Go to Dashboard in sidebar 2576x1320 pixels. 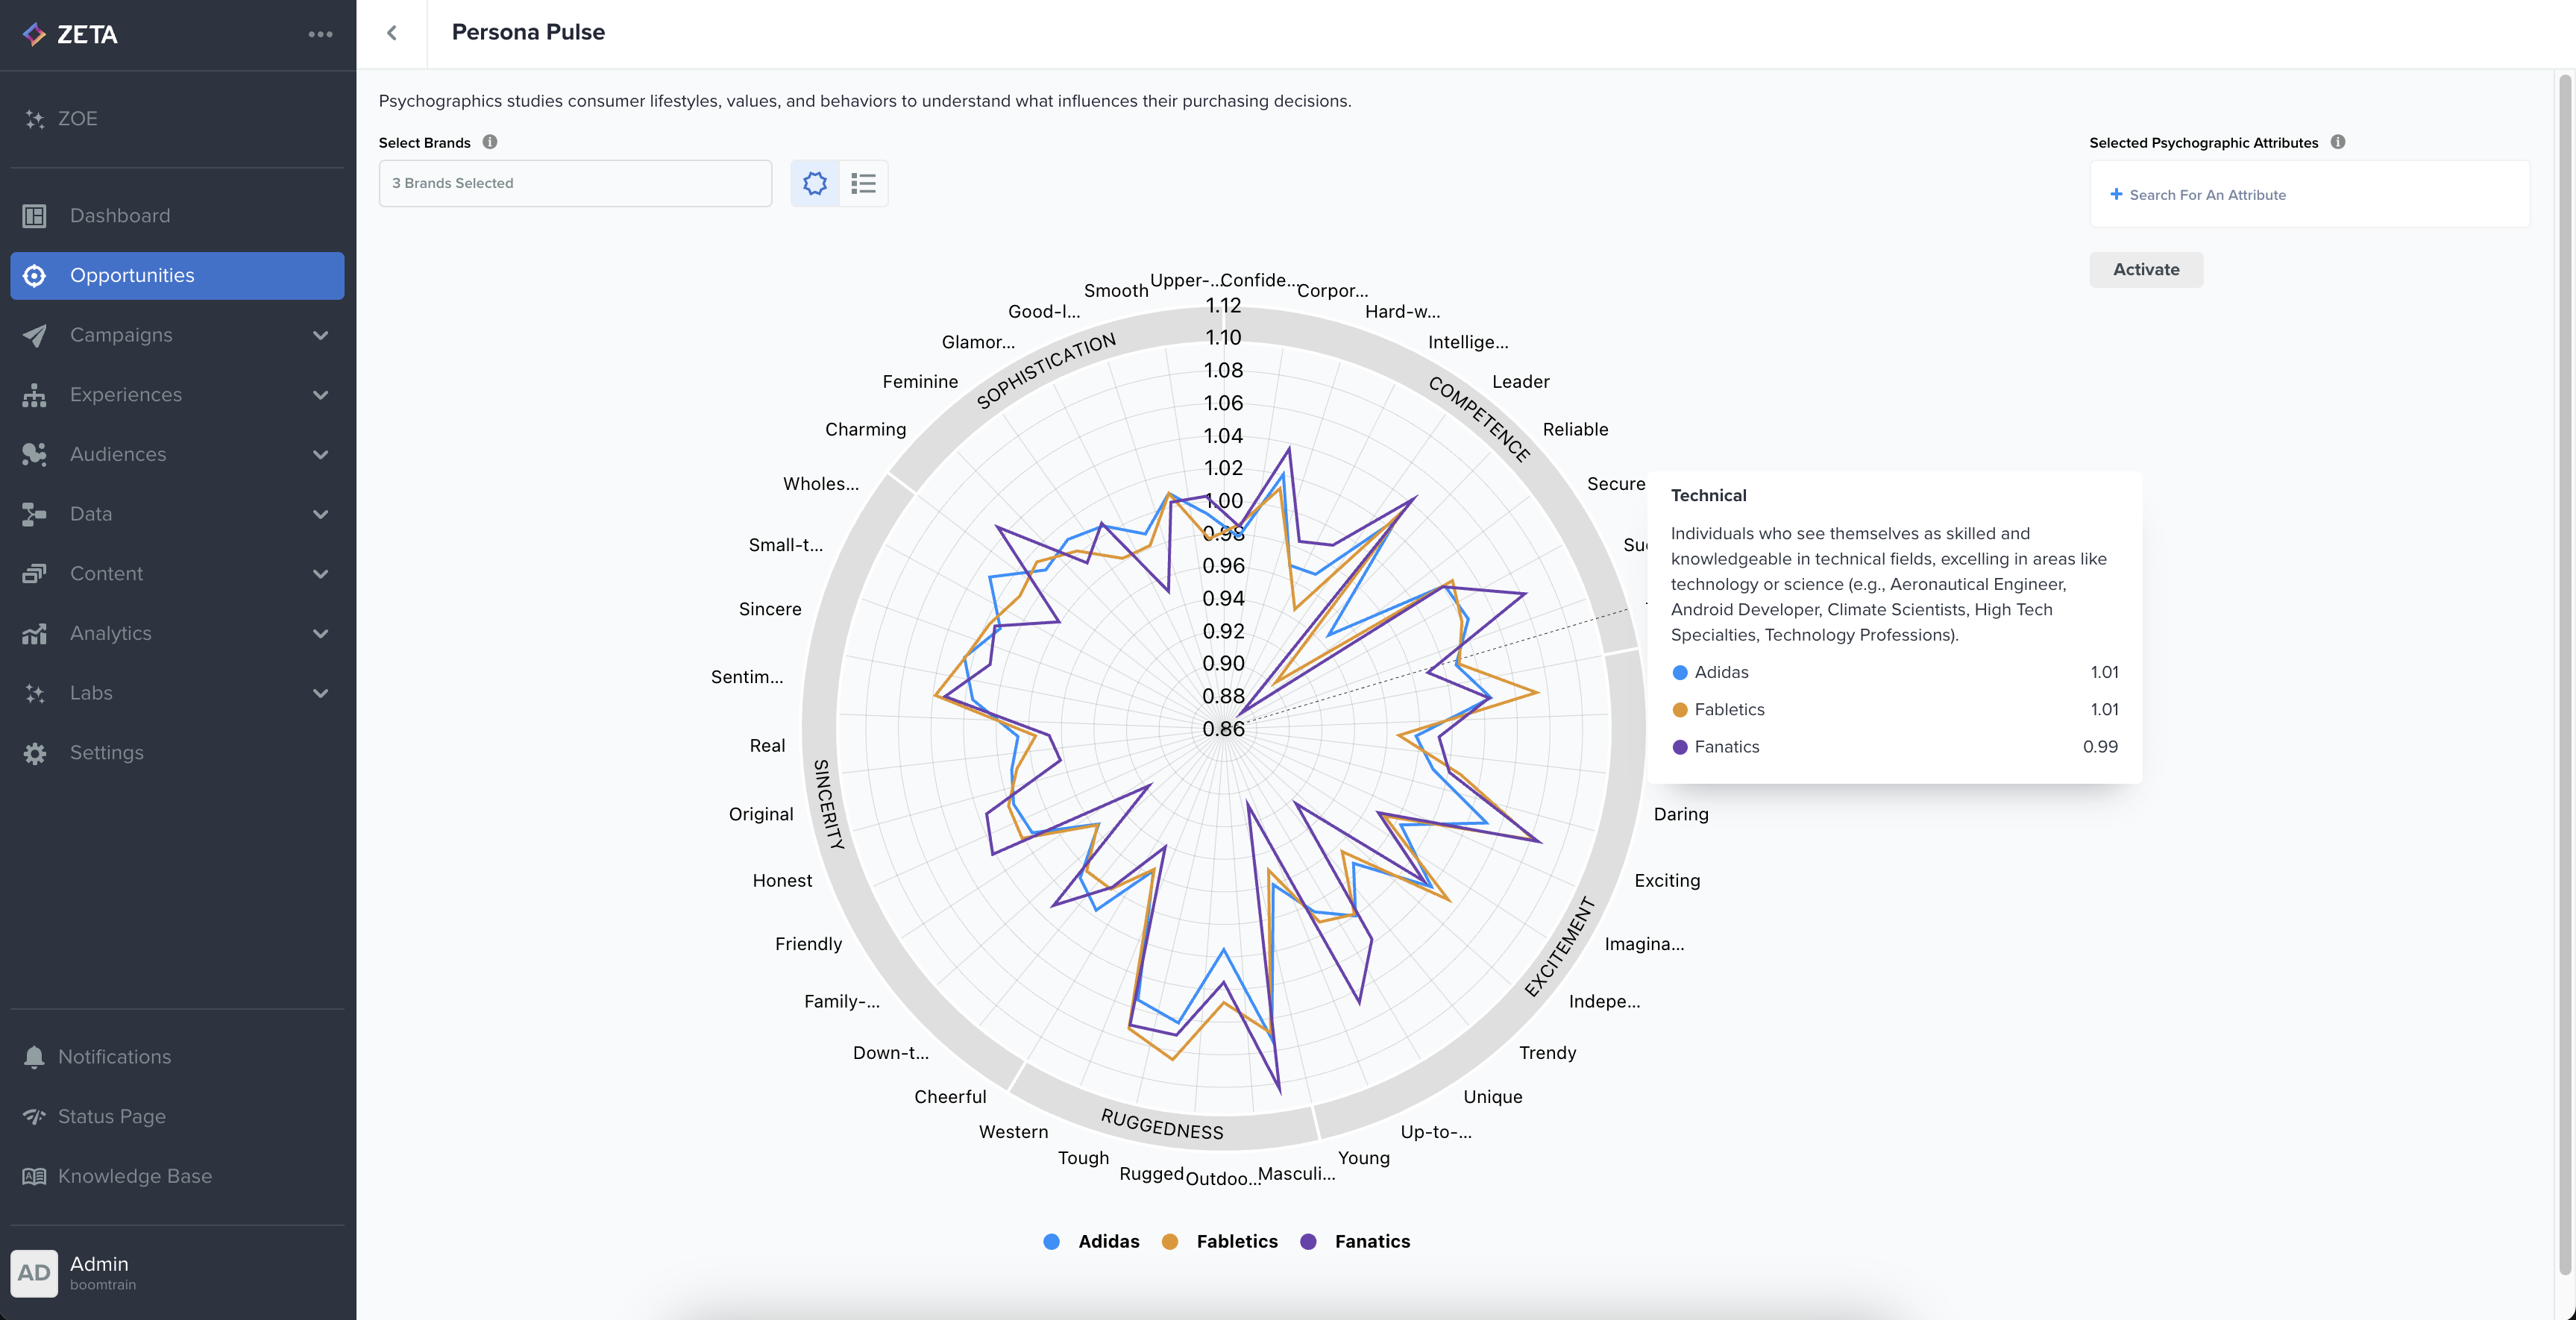click(x=120, y=216)
